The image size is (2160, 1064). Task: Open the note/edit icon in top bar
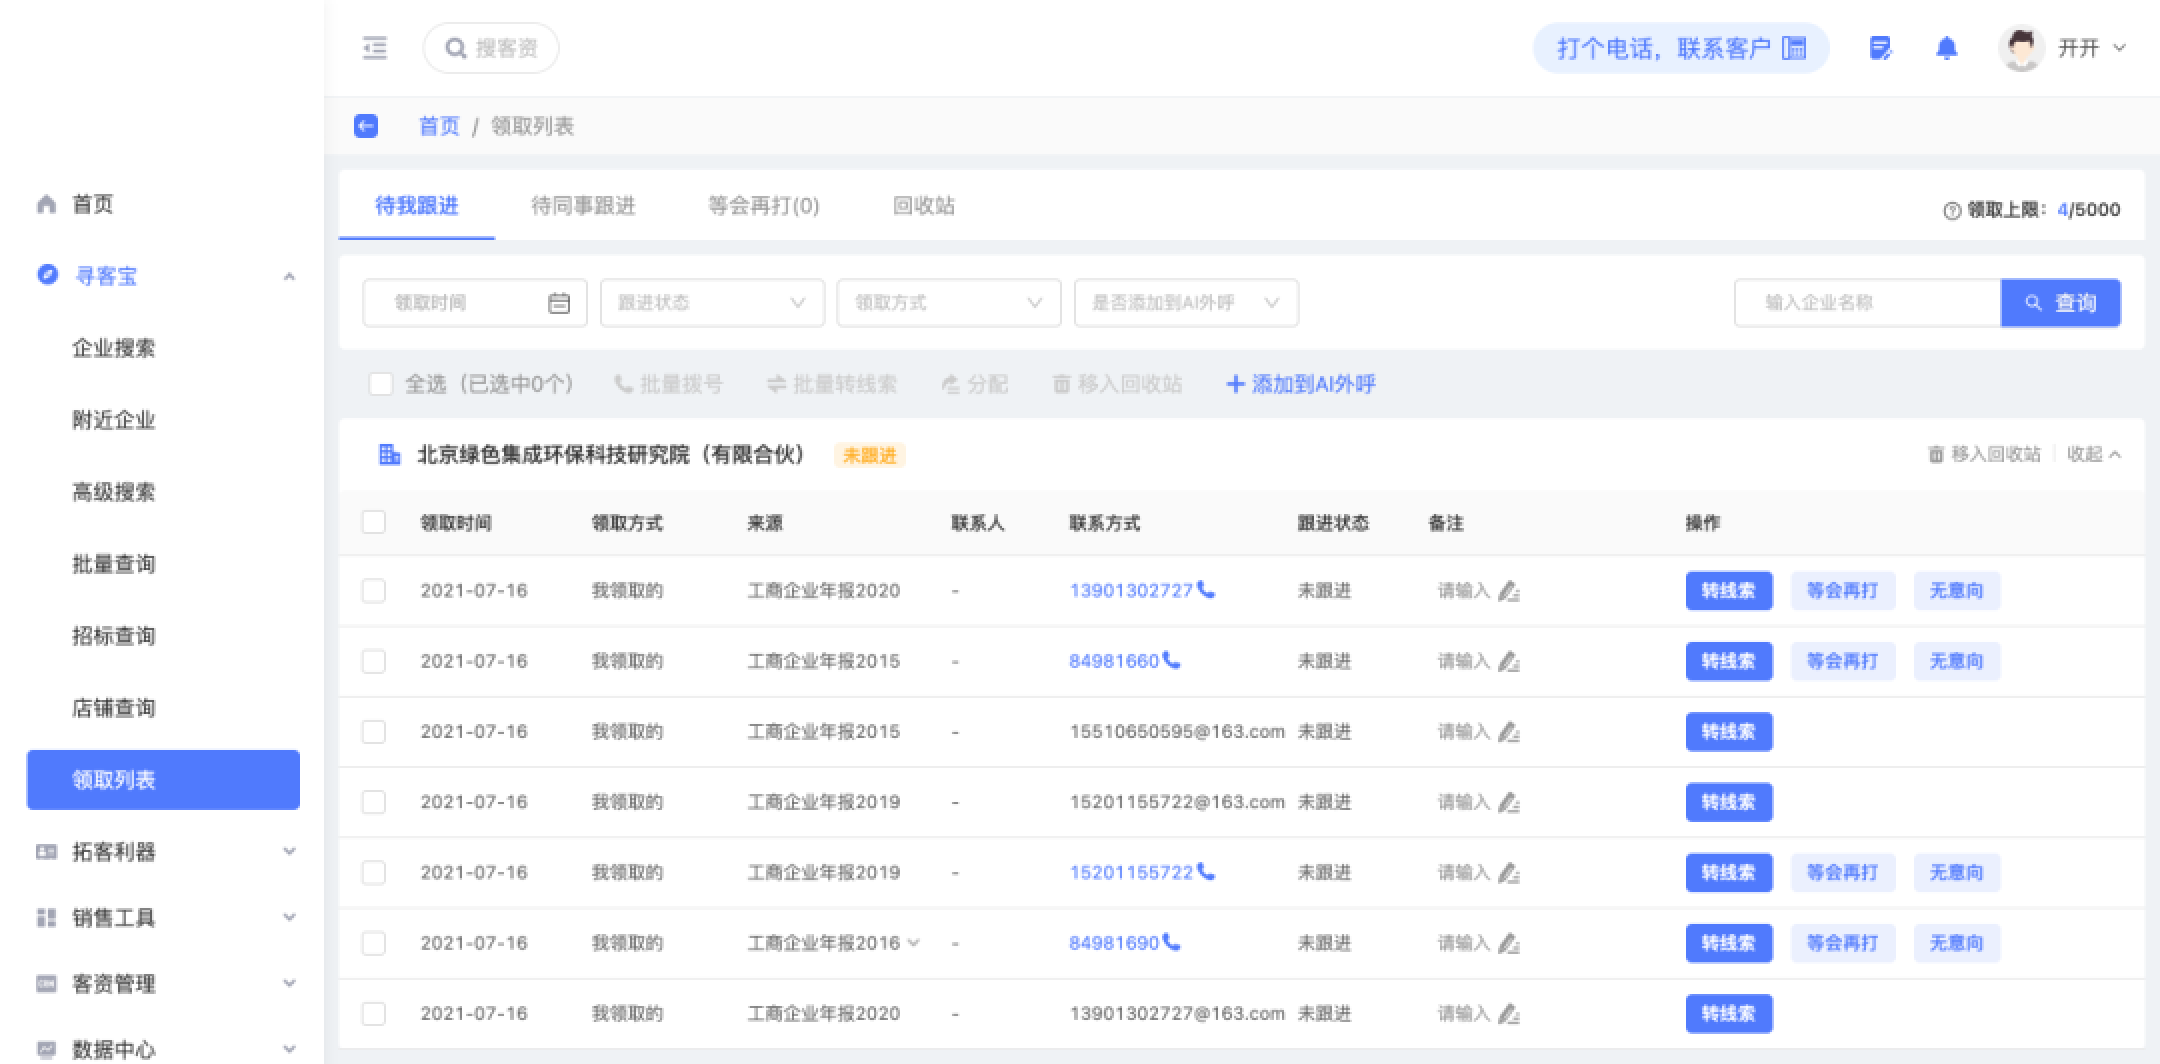[x=1880, y=48]
